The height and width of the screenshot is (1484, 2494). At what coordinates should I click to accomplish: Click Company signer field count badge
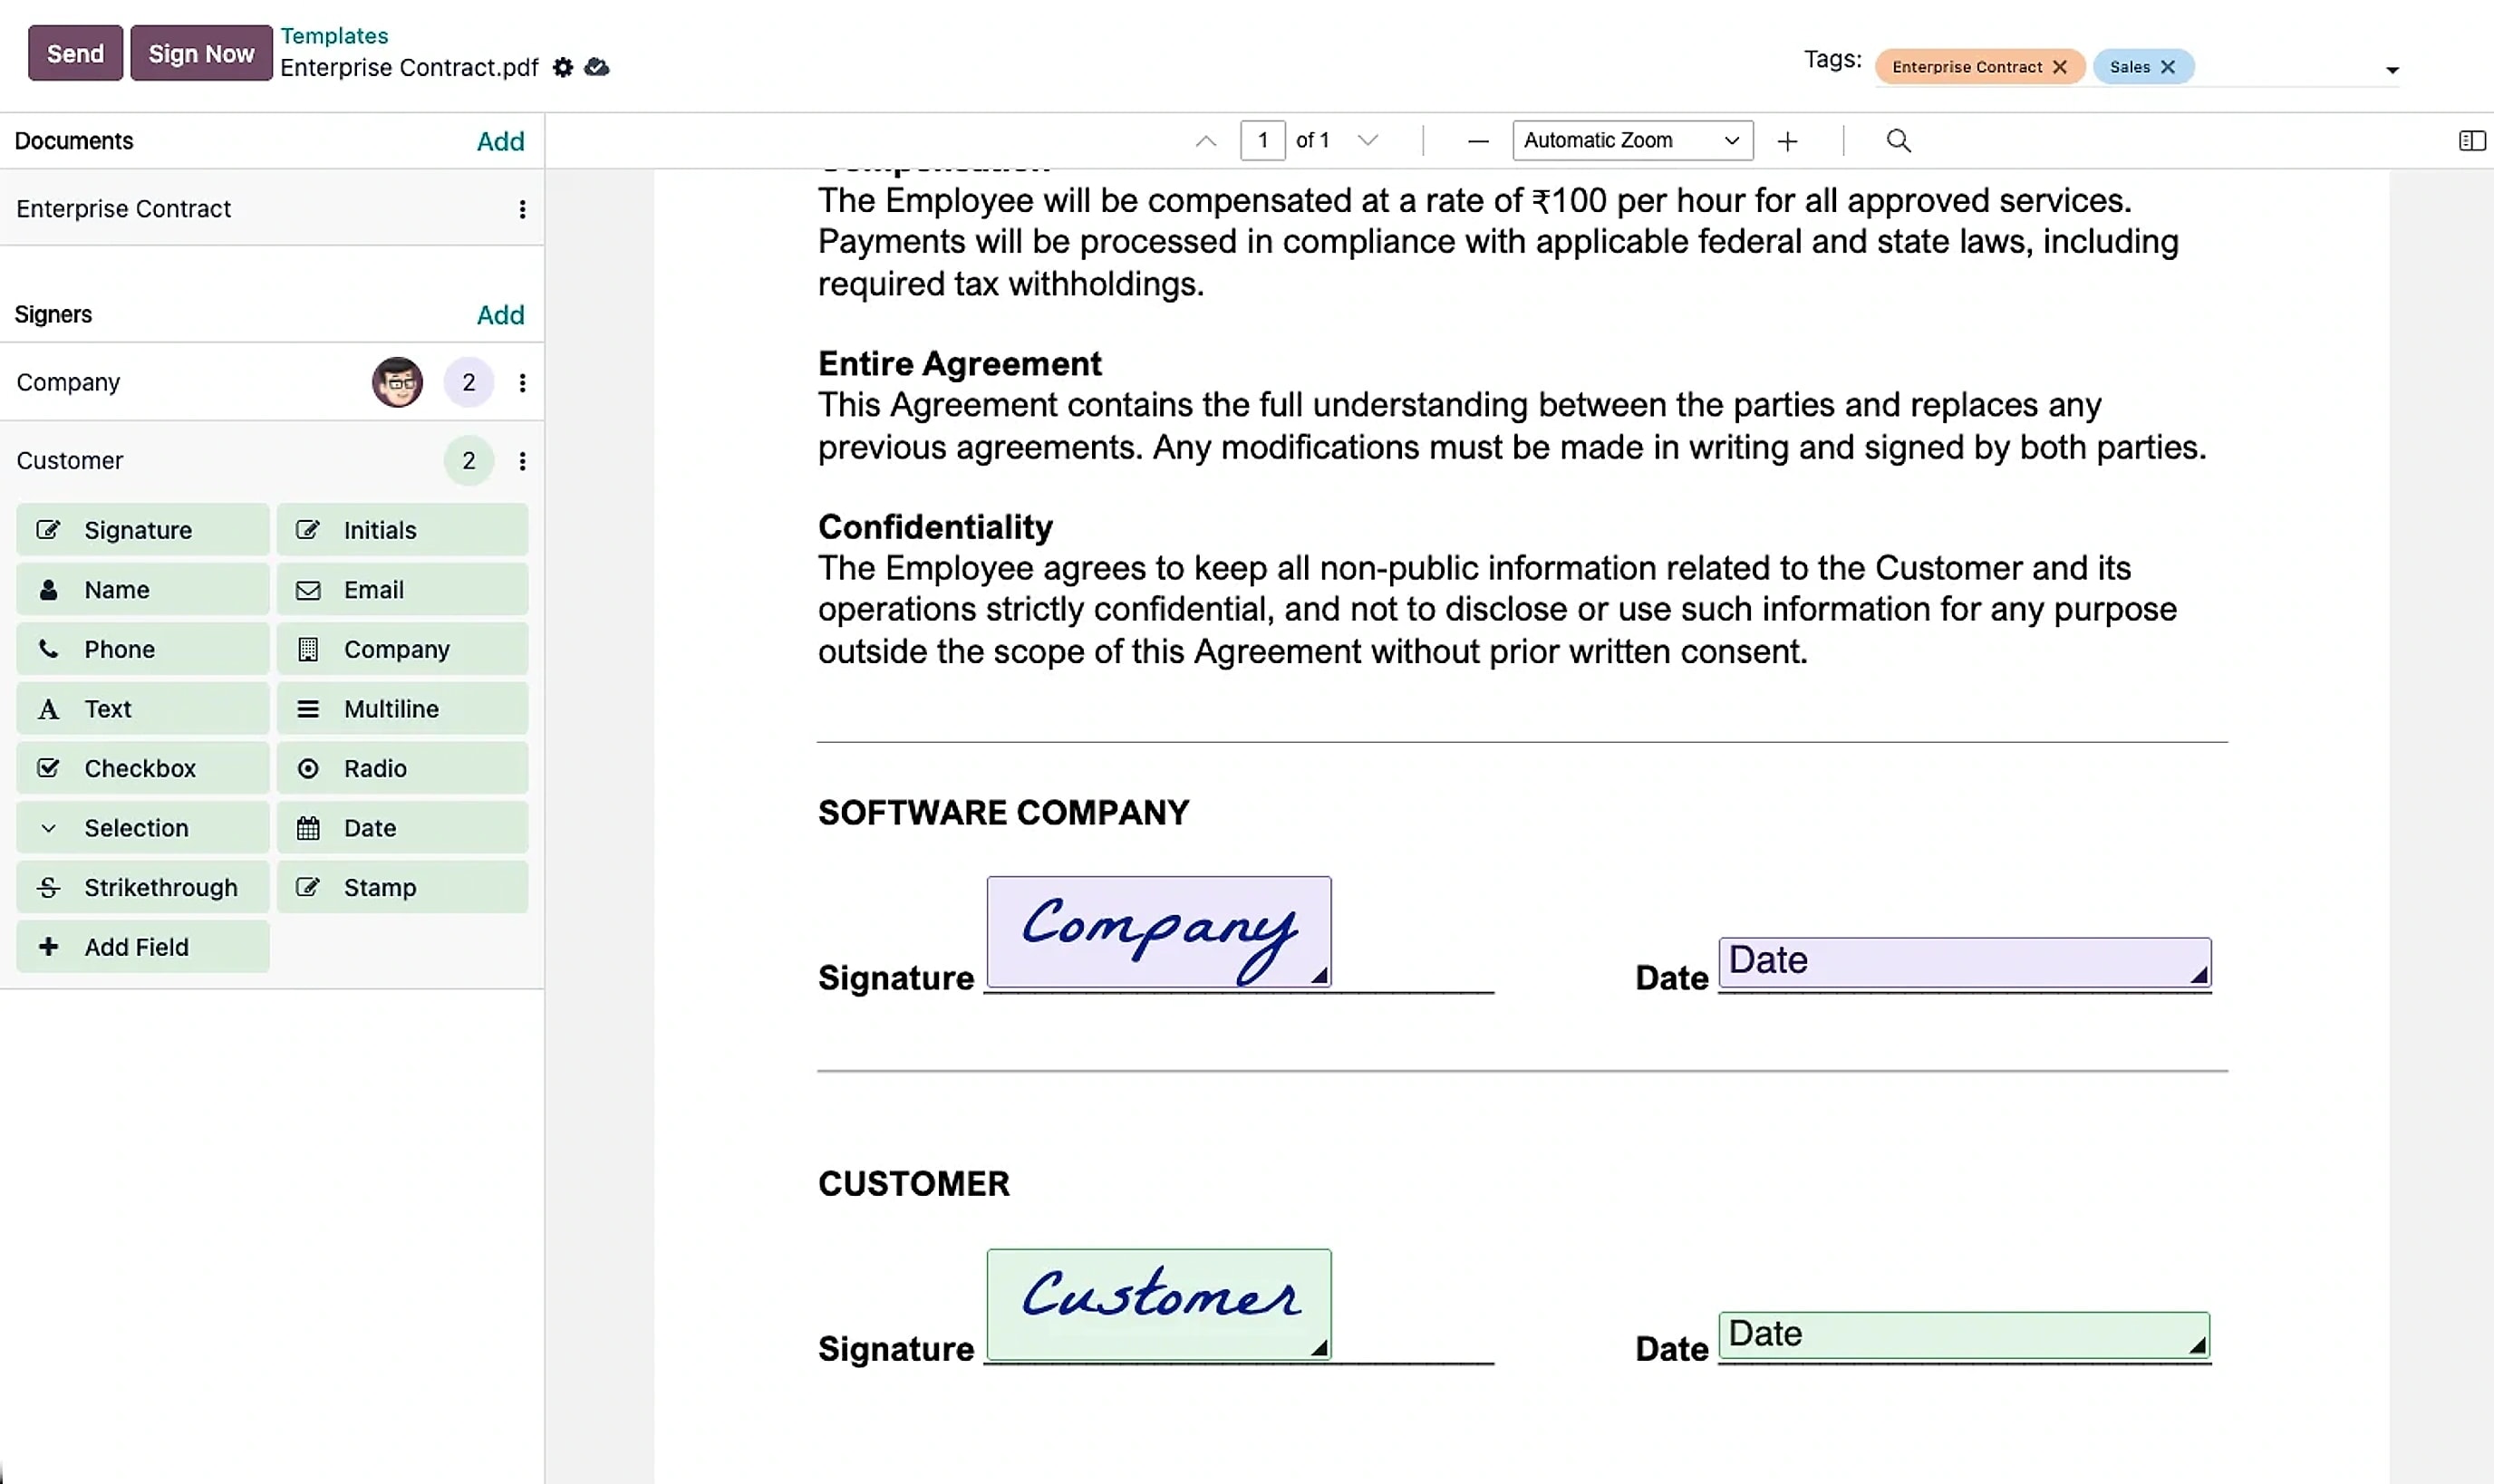[469, 382]
